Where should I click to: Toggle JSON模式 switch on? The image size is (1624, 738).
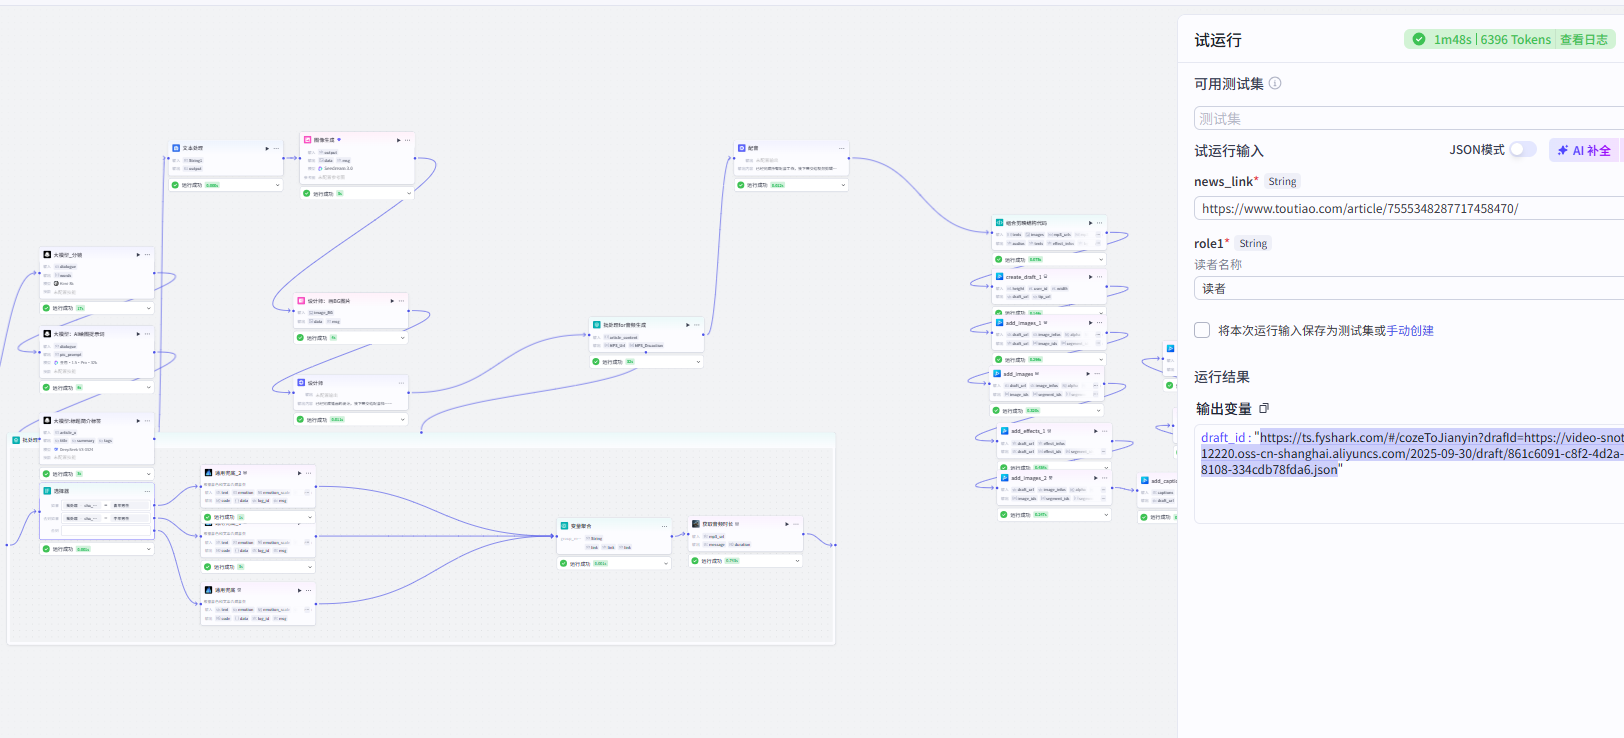[x=1522, y=149]
